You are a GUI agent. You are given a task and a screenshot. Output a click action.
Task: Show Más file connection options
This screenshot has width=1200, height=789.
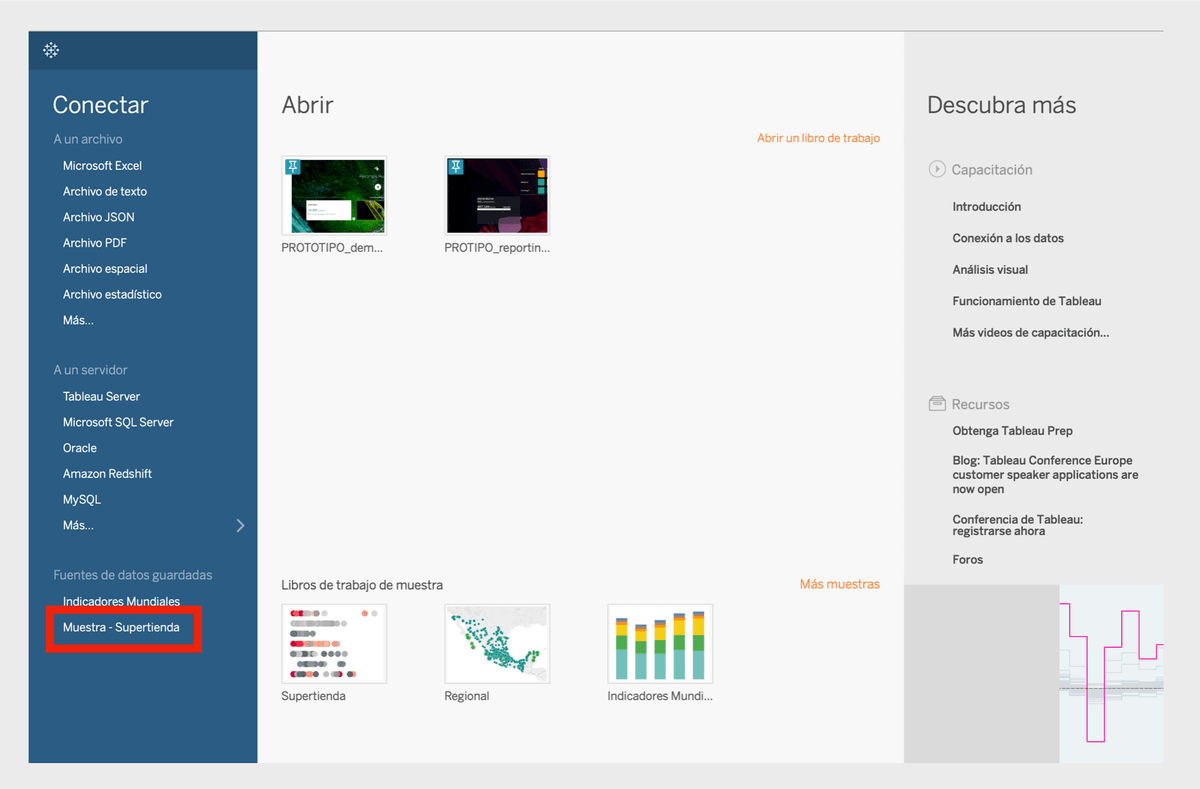click(78, 321)
